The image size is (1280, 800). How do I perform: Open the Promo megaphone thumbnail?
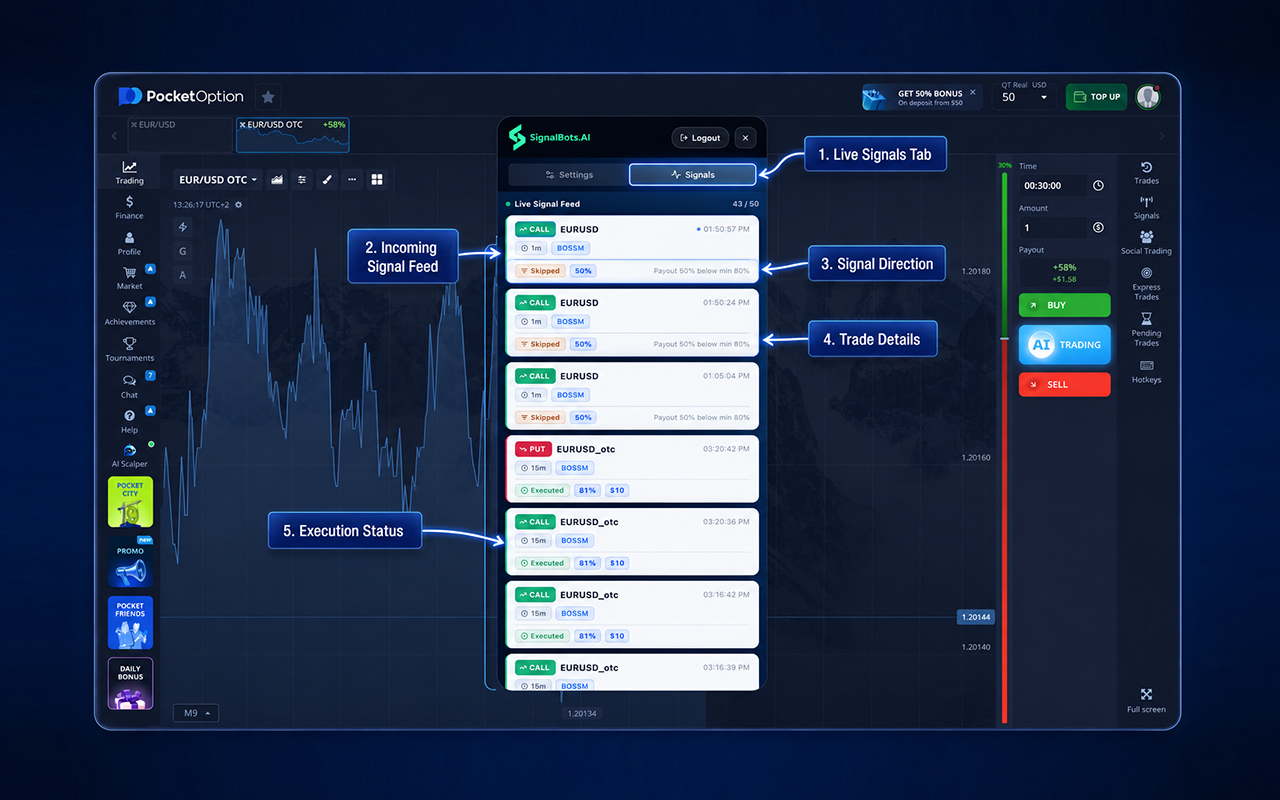point(130,562)
